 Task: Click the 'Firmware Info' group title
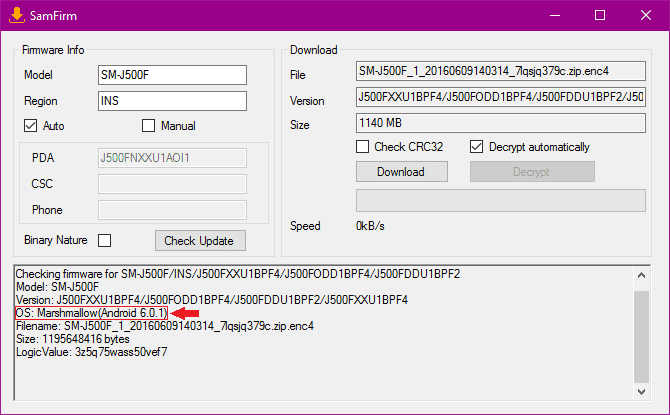click(53, 50)
